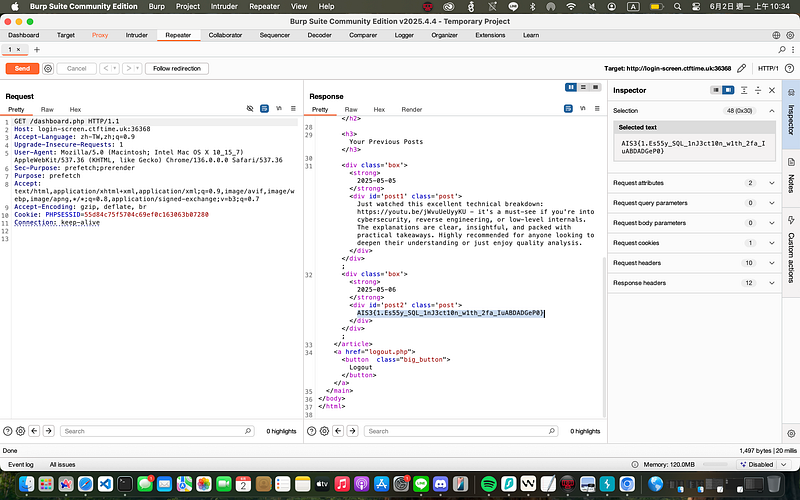Edit target with pencil icon
This screenshot has width=800, height=500.
click(x=742, y=68)
